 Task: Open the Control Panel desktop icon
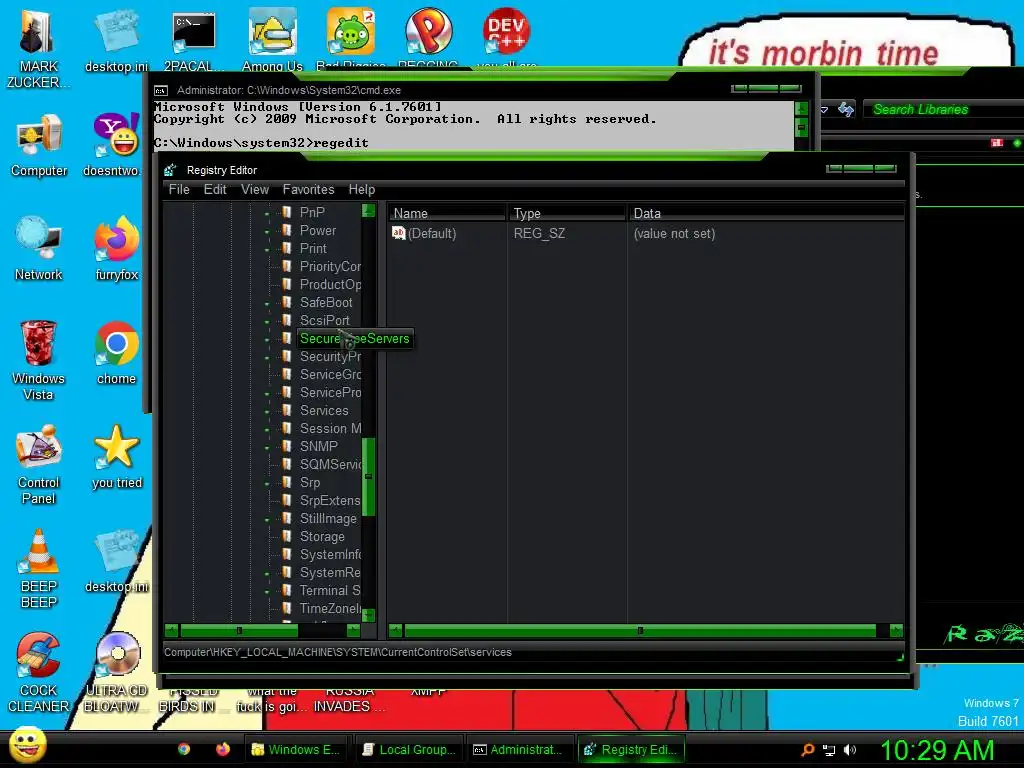(39, 465)
